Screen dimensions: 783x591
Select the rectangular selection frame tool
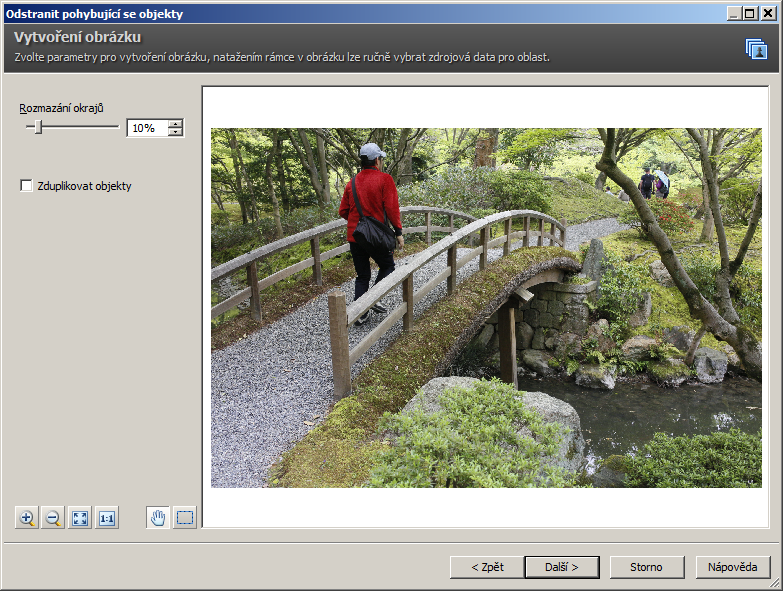[185, 518]
